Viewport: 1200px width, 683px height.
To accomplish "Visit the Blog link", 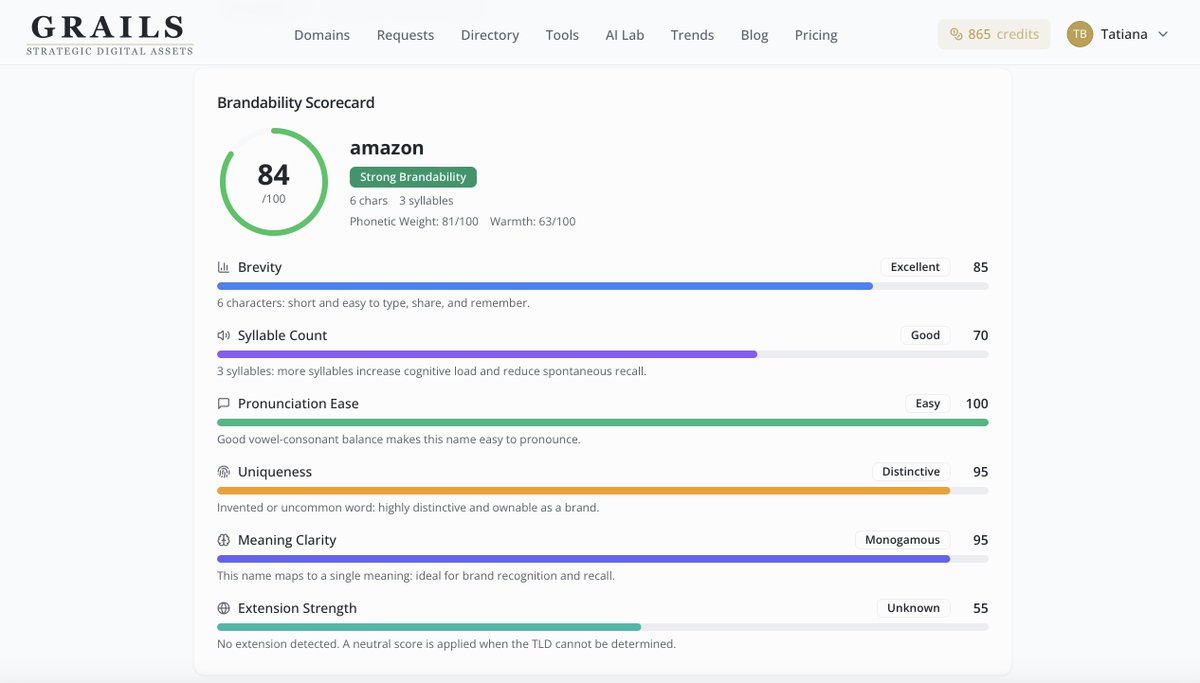I will click(x=755, y=35).
